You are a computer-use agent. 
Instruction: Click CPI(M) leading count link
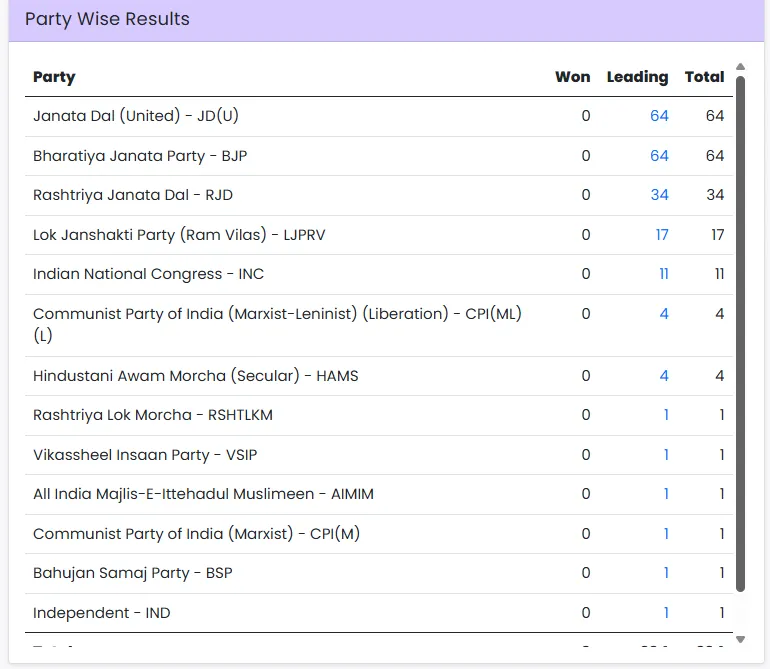(666, 534)
